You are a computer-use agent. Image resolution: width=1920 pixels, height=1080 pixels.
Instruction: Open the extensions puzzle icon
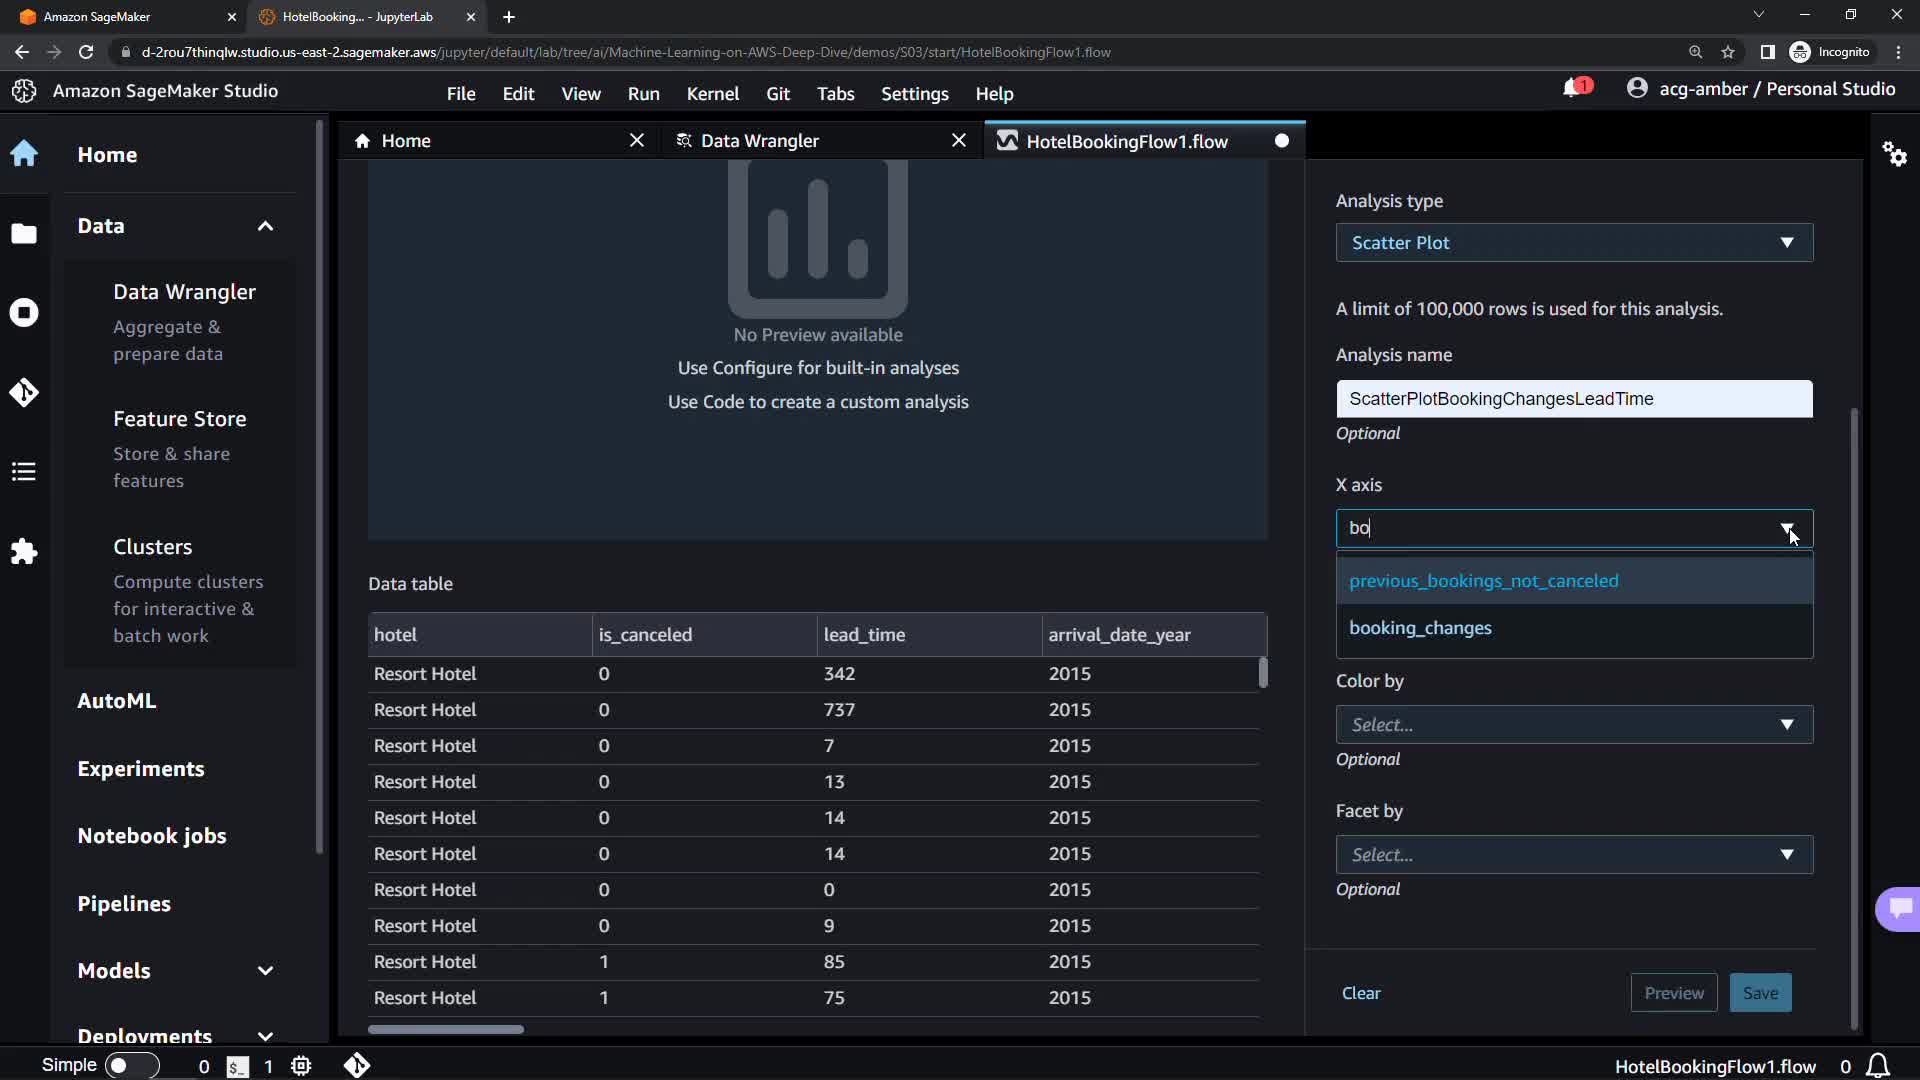[x=24, y=552]
